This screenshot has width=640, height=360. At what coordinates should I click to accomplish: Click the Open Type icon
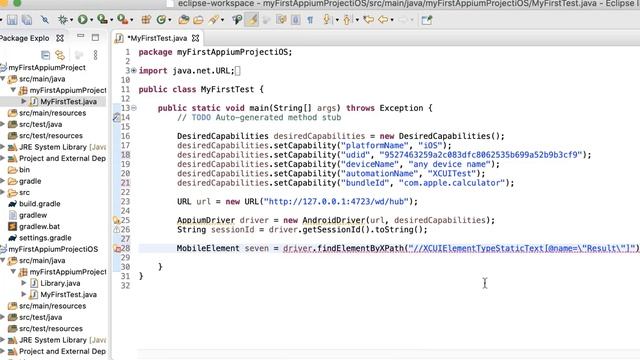point(184,20)
